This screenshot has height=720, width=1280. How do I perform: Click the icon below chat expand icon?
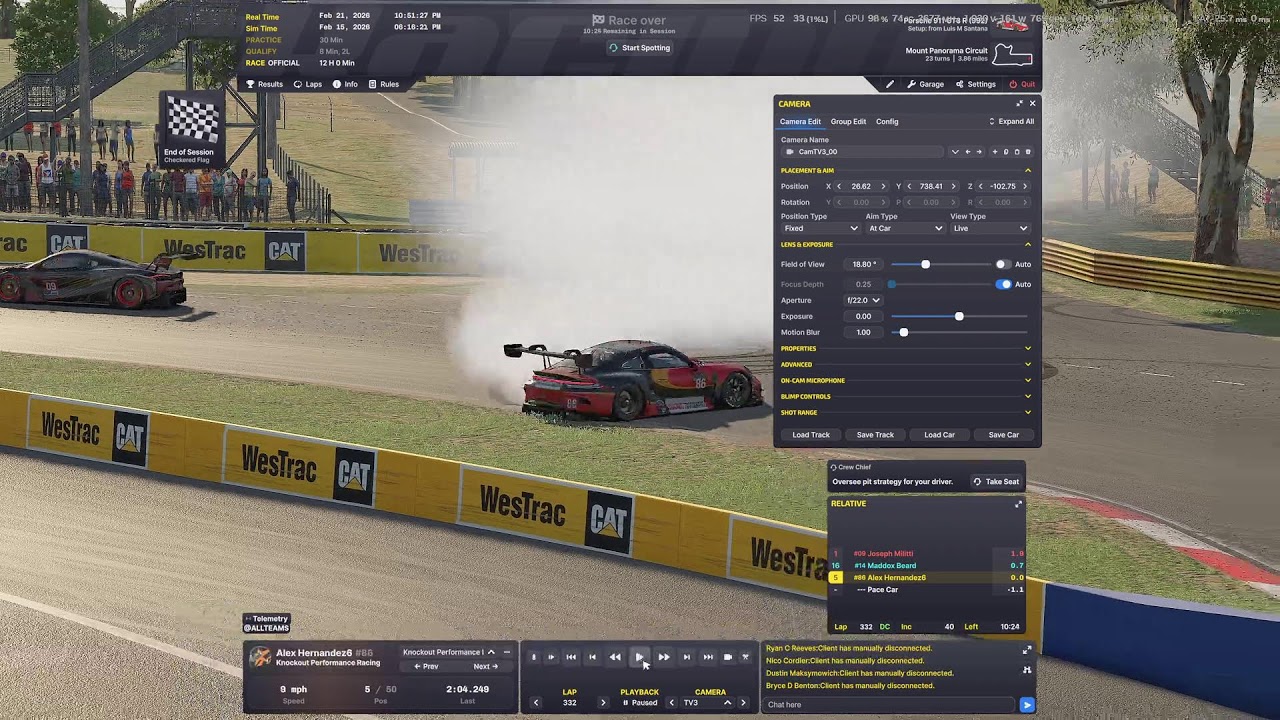pyautogui.click(x=1027, y=670)
